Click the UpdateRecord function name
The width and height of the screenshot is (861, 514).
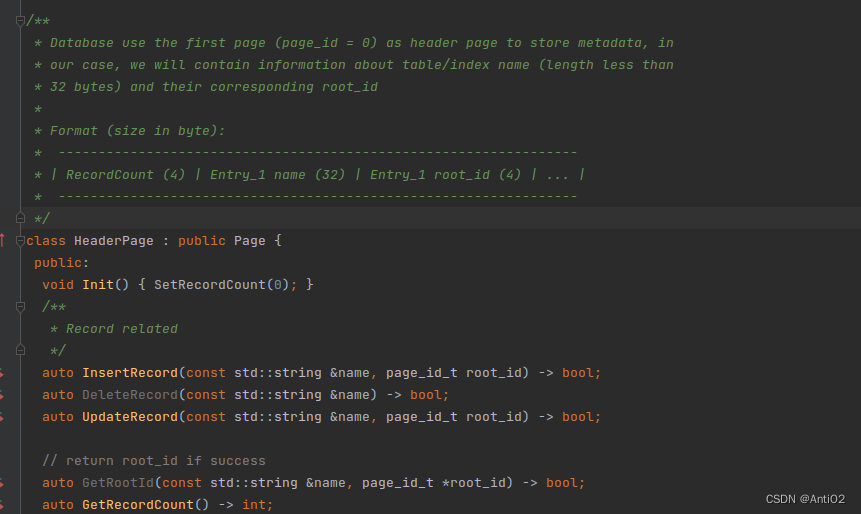(x=129, y=417)
